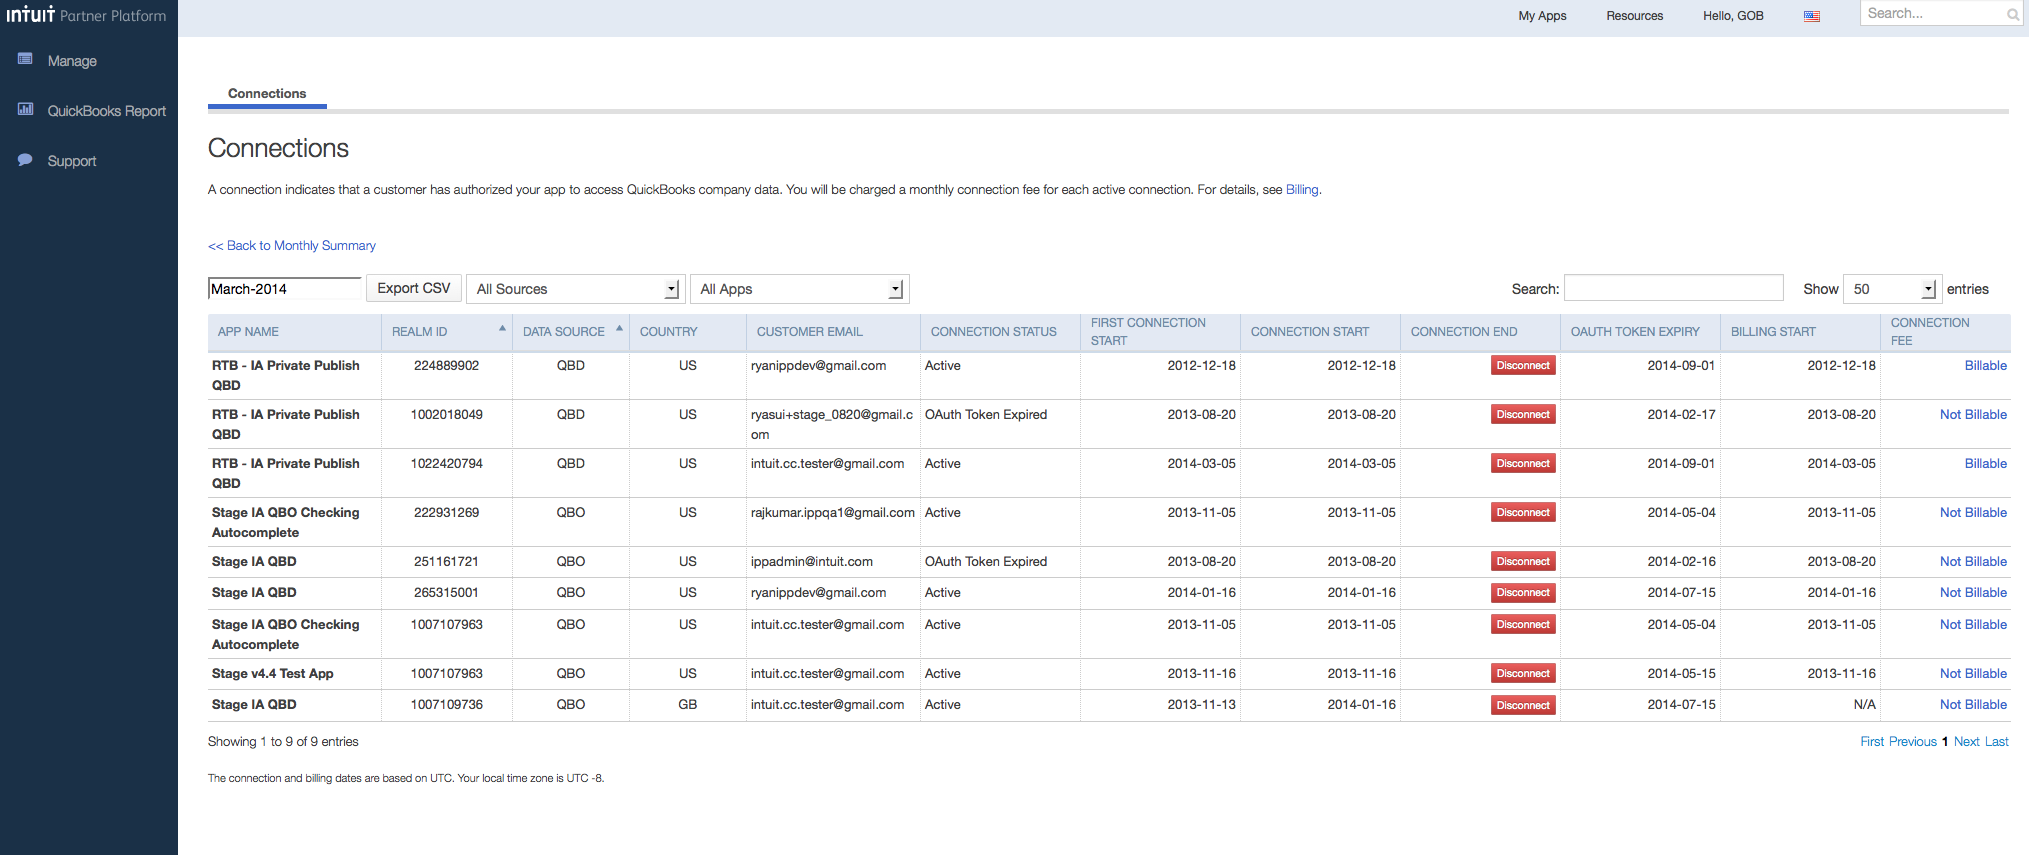Image resolution: width=2029 pixels, height=855 pixels.
Task: Open the Hello, GOB account menu
Action: point(1733,16)
